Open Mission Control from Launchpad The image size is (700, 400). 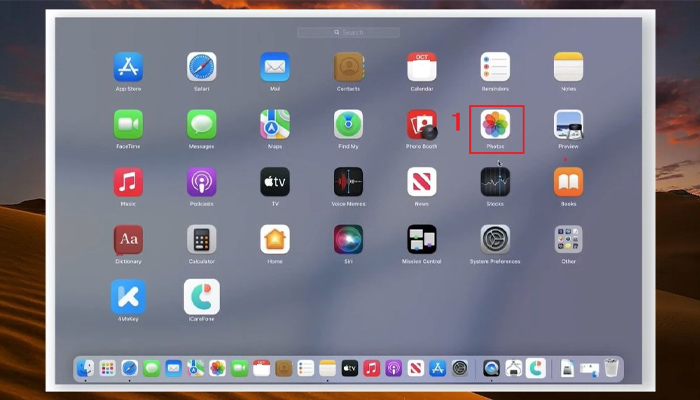[422, 240]
